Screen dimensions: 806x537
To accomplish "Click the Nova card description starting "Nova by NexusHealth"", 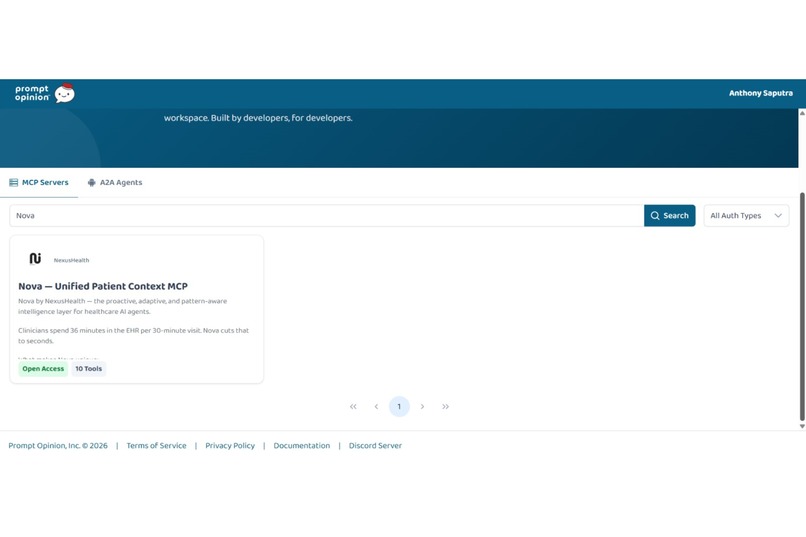I will pyautogui.click(x=122, y=306).
